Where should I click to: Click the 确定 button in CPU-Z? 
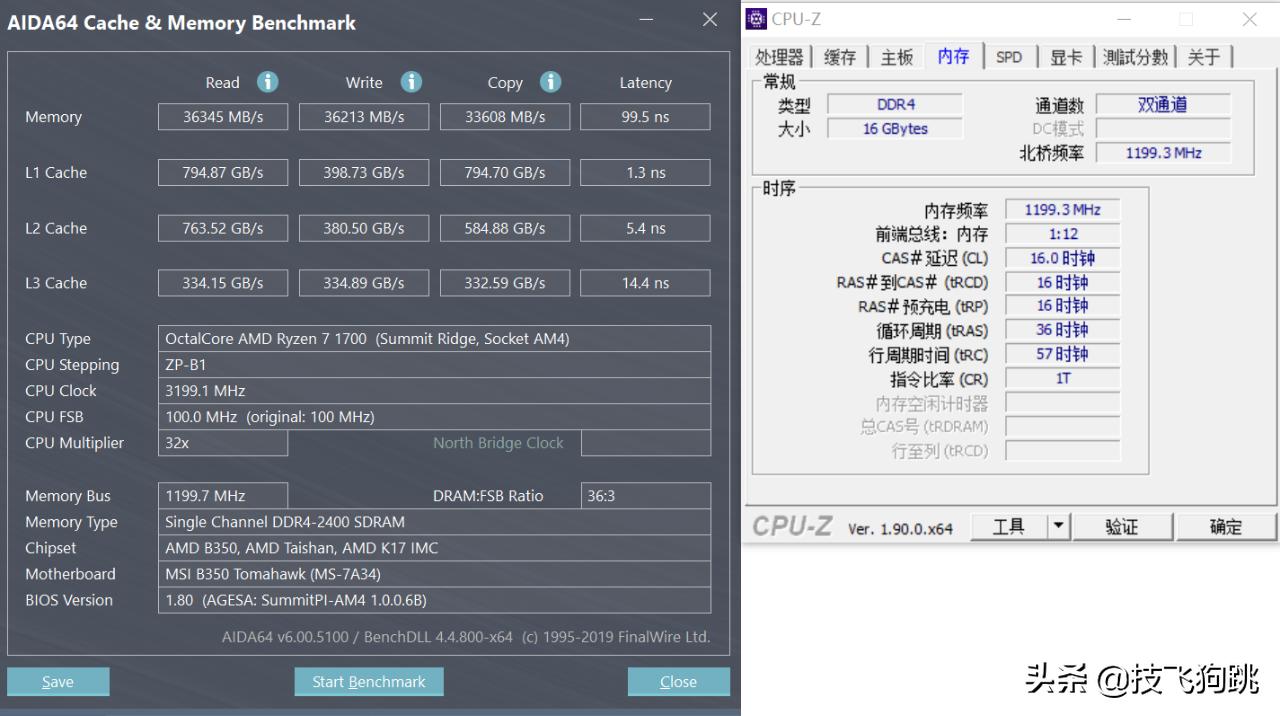coord(1227,525)
